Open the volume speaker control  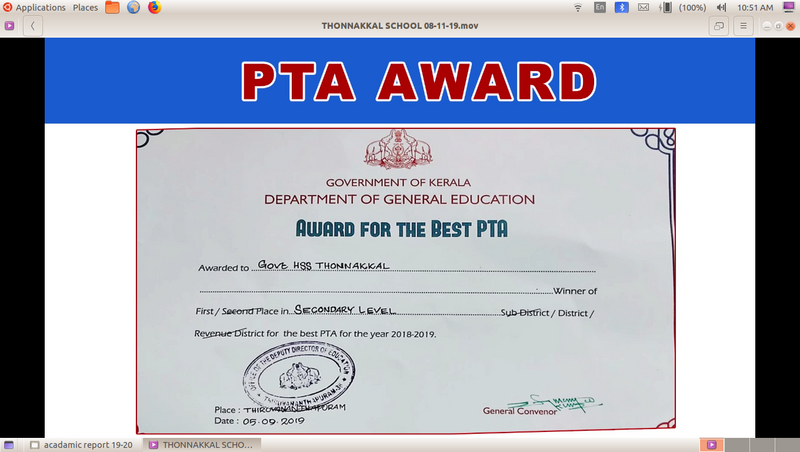721,7
